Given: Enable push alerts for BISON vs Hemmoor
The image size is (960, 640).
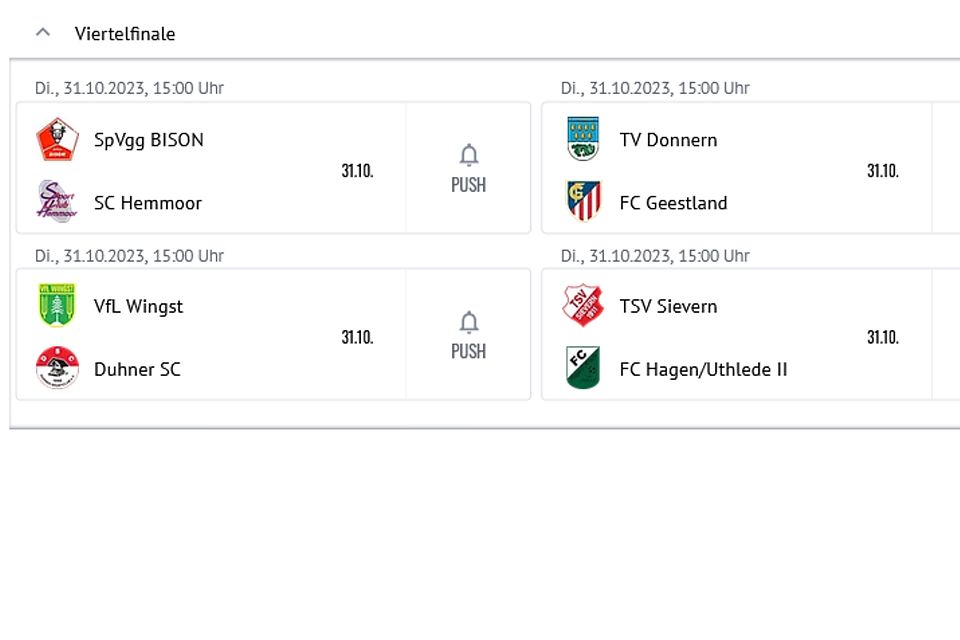Looking at the screenshot, I should pyautogui.click(x=468, y=168).
